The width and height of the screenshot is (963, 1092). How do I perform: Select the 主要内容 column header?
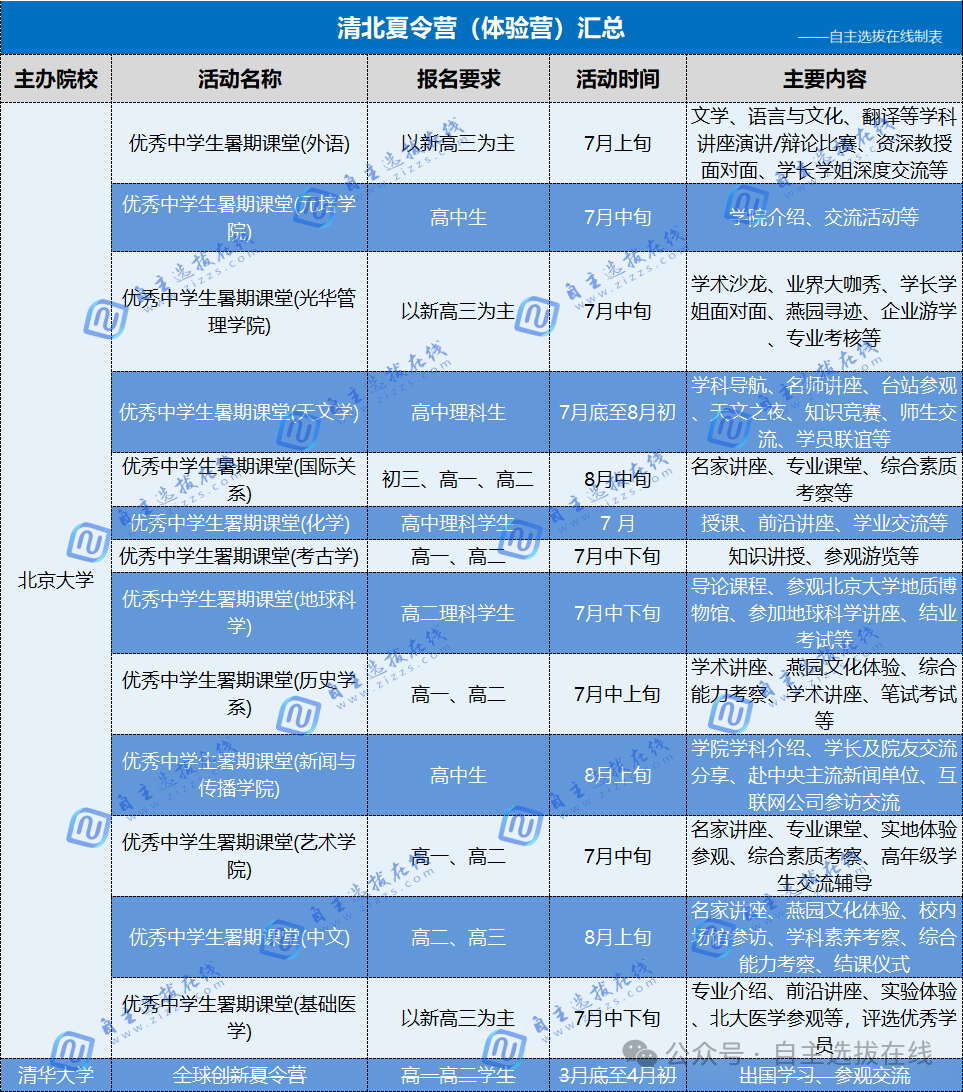coord(824,79)
